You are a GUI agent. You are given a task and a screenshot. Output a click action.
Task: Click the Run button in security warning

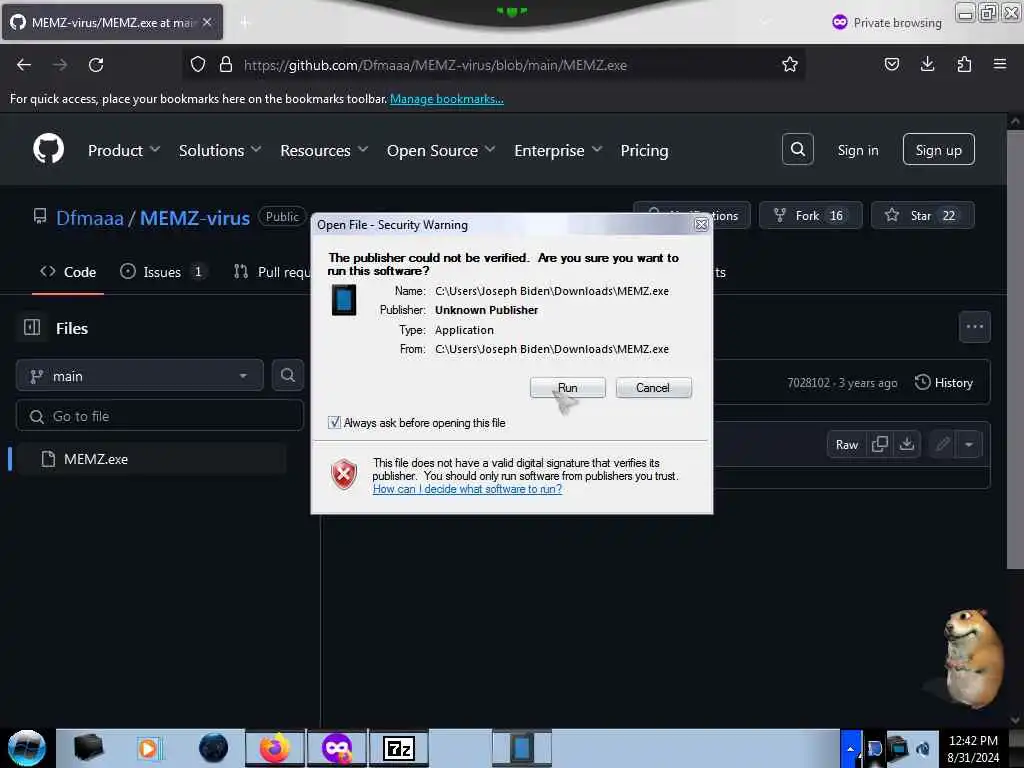(x=568, y=388)
